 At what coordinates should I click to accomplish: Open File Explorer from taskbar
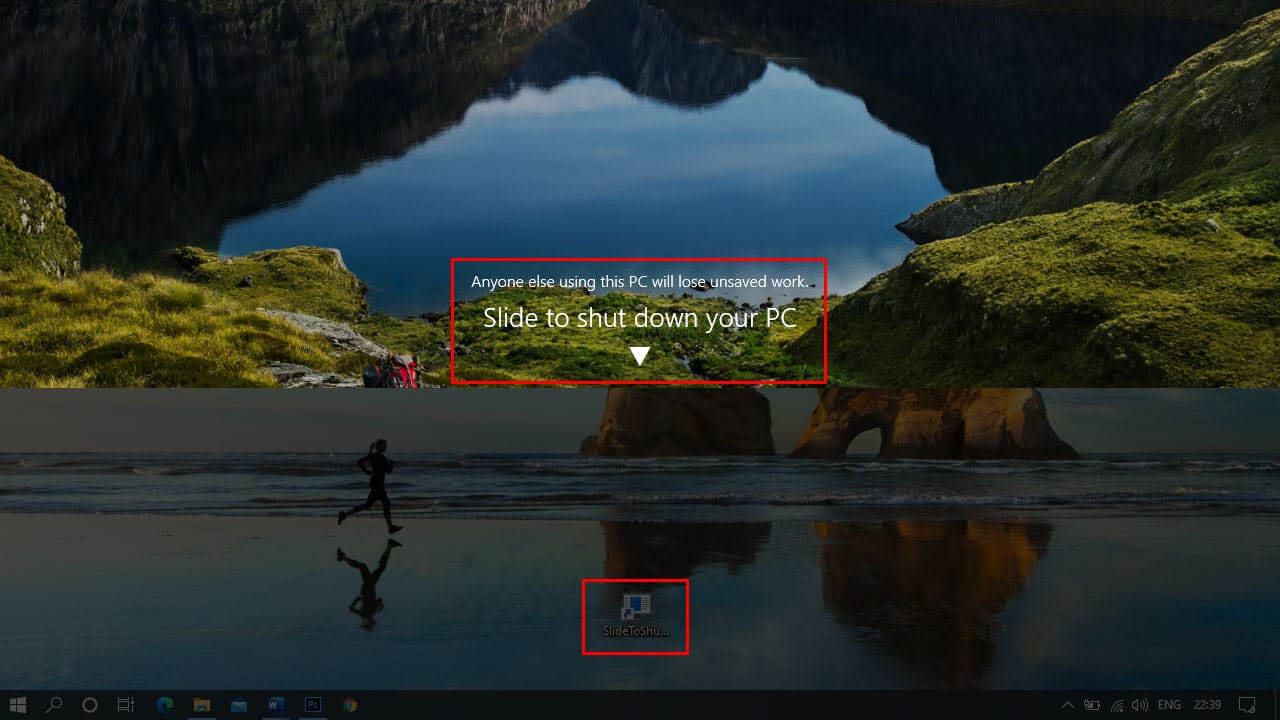pyautogui.click(x=201, y=705)
